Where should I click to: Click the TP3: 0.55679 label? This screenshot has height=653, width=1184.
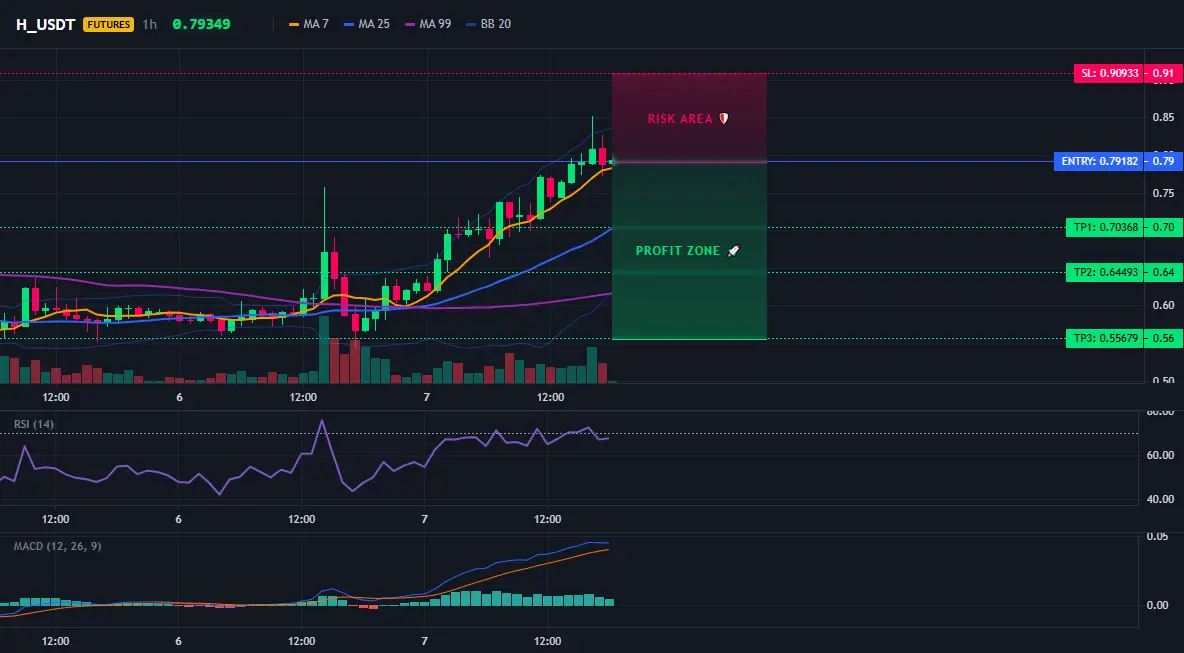pos(1104,339)
